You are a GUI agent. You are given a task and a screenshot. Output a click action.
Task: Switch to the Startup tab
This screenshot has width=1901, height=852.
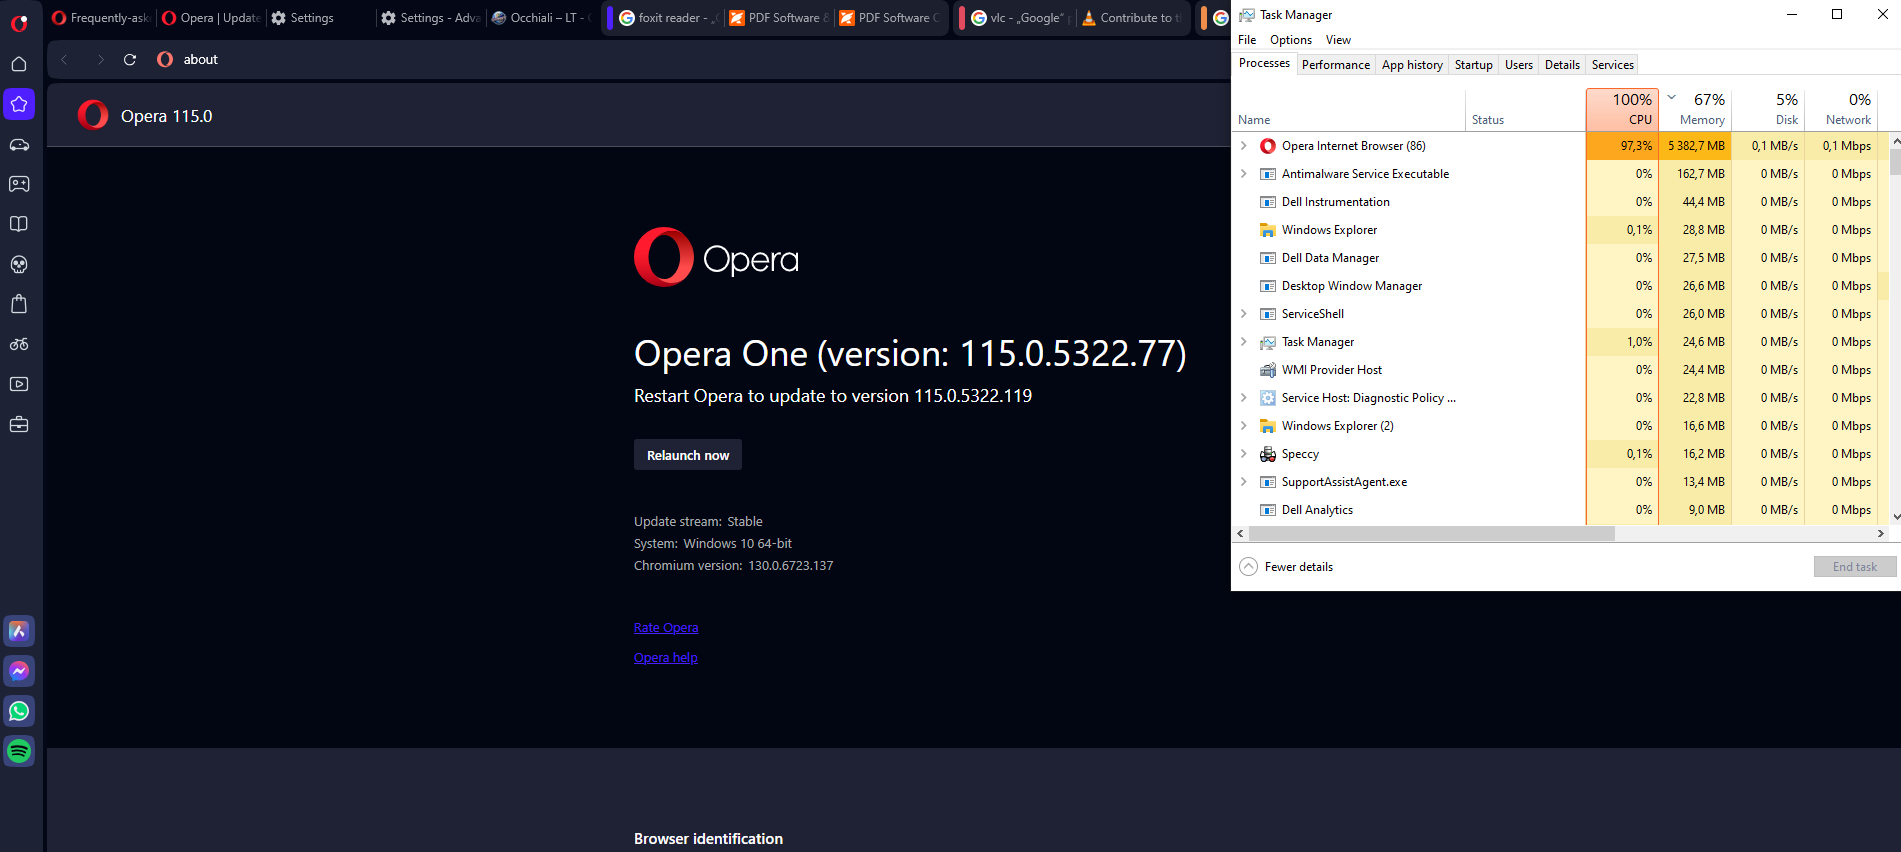tap(1473, 65)
